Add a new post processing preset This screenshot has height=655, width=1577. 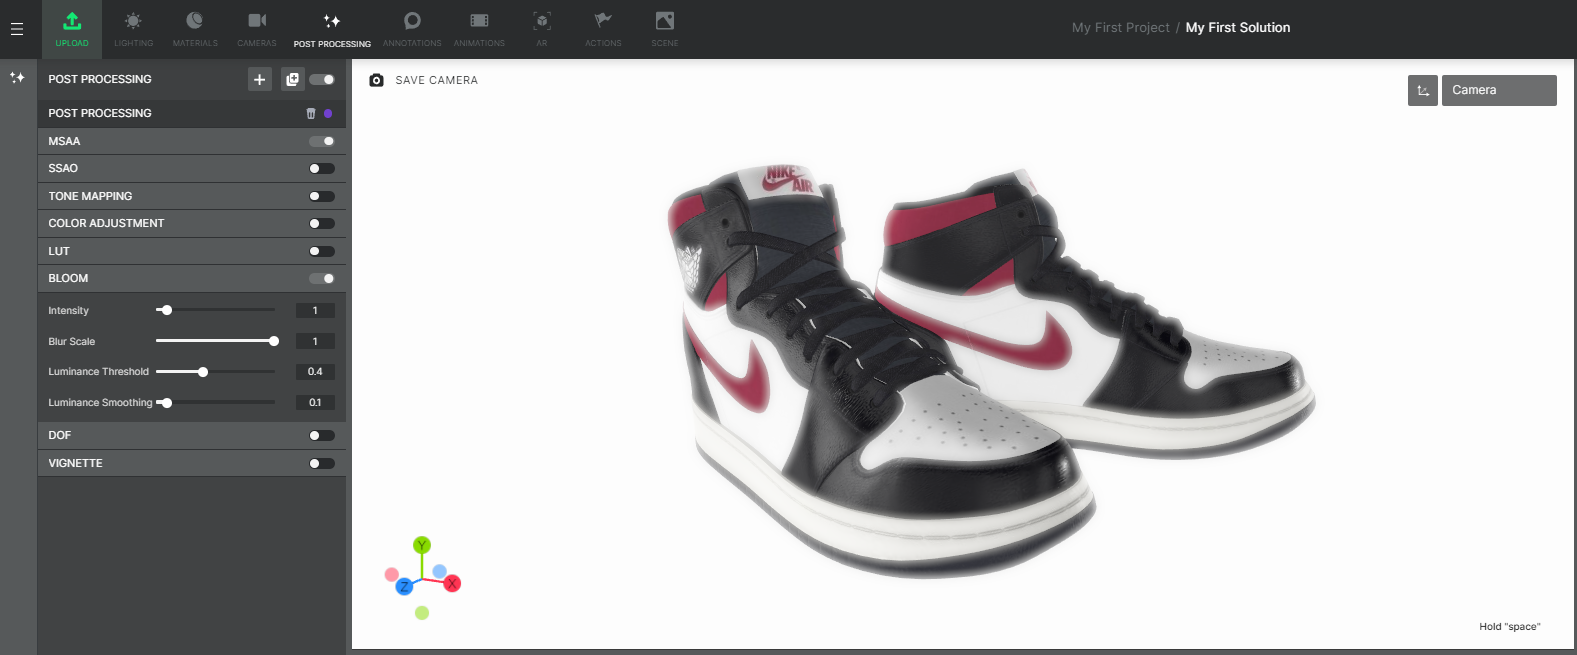click(x=259, y=80)
